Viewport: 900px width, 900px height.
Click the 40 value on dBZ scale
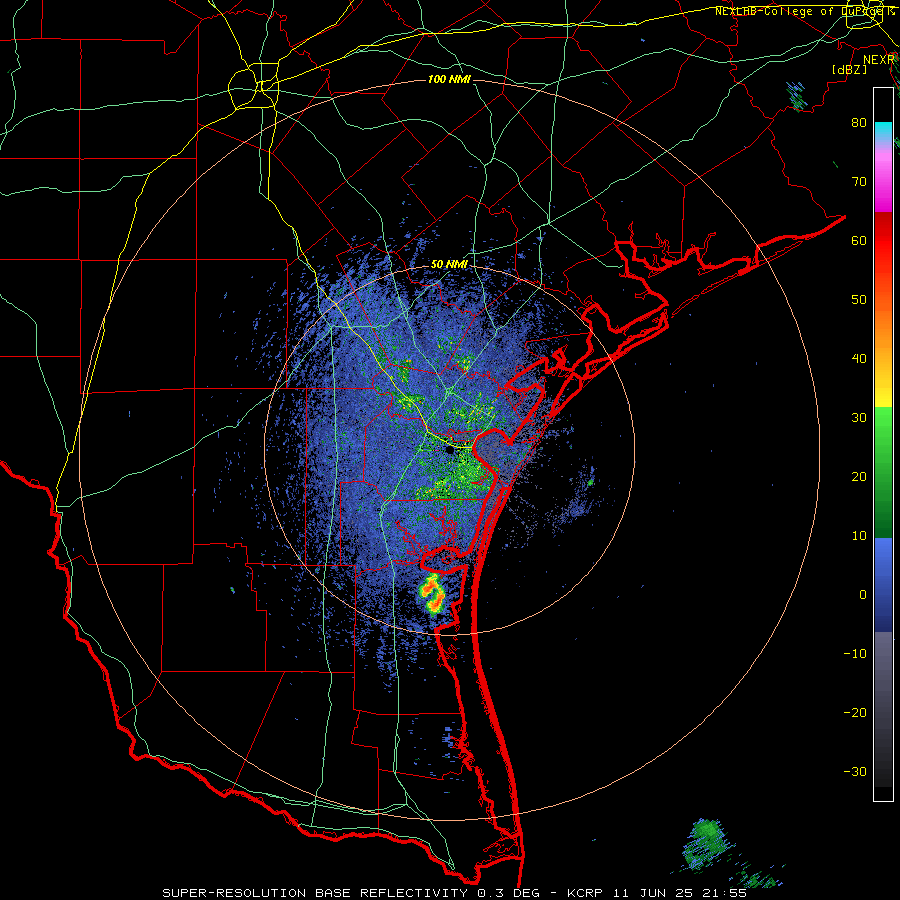[859, 358]
